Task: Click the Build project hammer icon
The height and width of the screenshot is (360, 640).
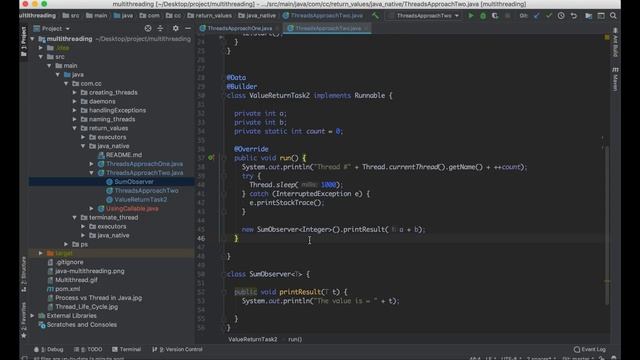Action: click(x=375, y=16)
